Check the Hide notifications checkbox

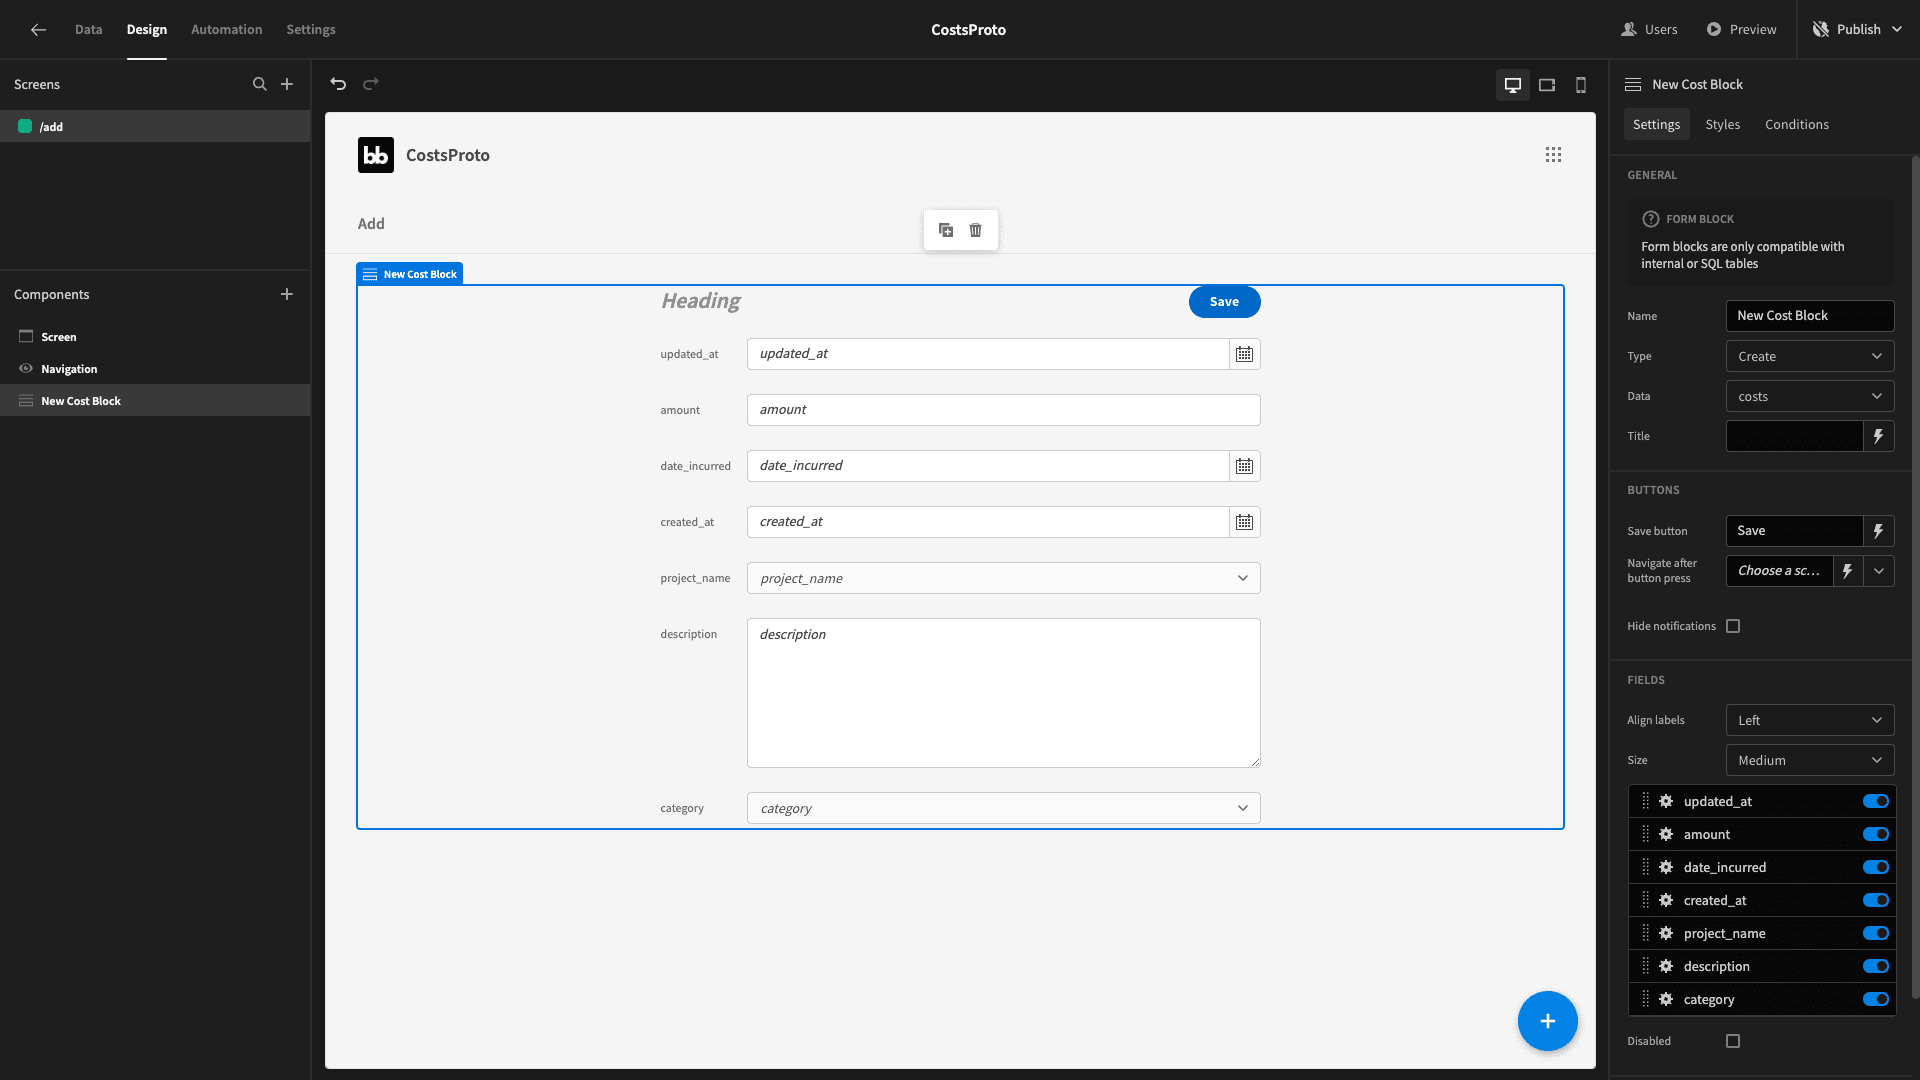click(1733, 626)
